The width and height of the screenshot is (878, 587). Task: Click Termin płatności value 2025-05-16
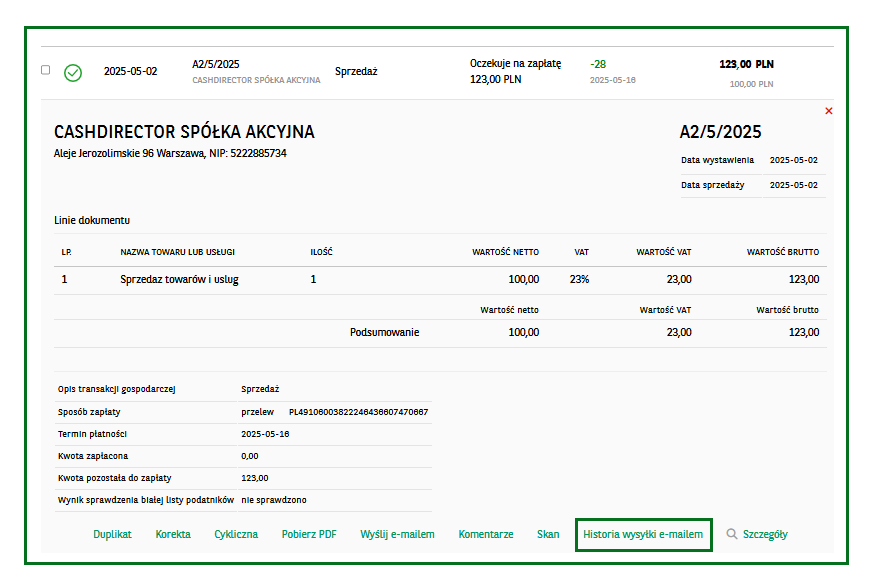[x=265, y=434]
